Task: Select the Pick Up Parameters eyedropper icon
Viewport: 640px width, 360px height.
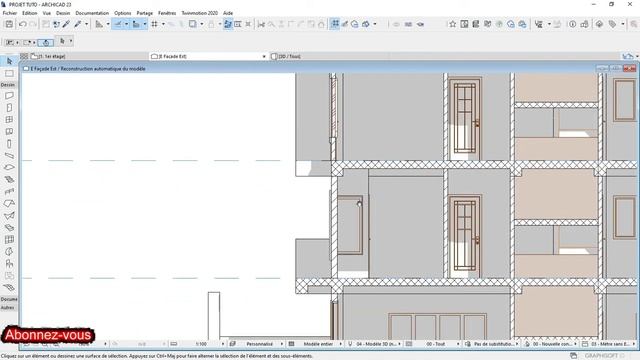Action: [x=66, y=24]
